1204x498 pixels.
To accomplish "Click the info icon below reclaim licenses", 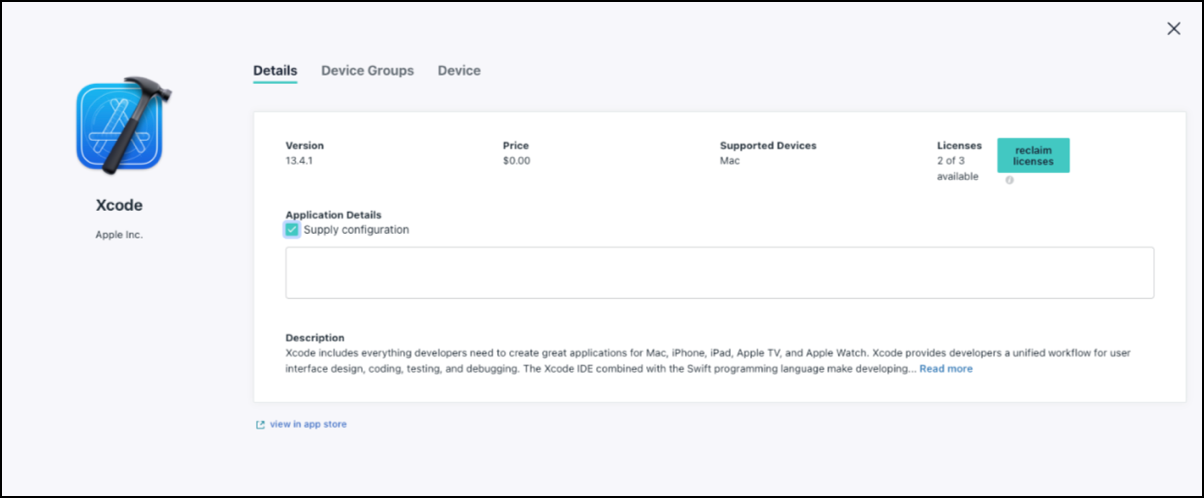I will tap(1009, 180).
